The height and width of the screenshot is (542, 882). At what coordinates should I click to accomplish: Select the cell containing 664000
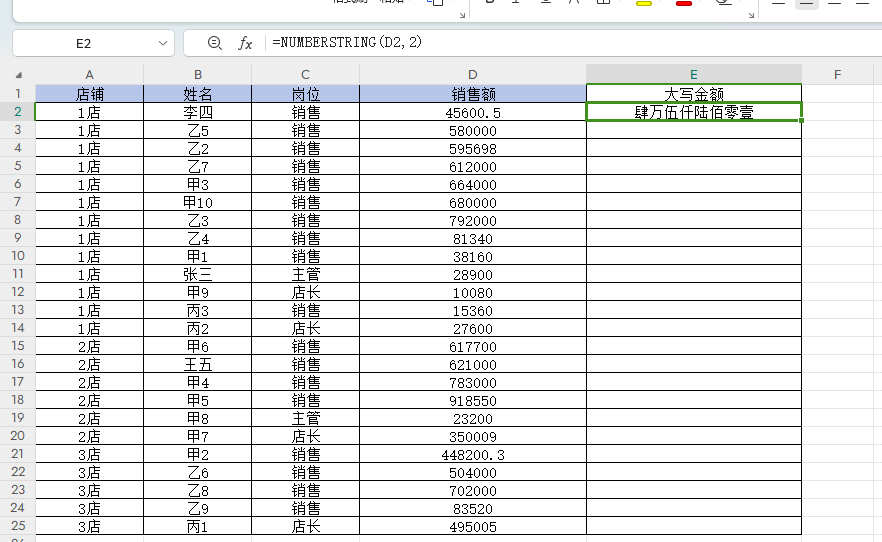pos(472,184)
